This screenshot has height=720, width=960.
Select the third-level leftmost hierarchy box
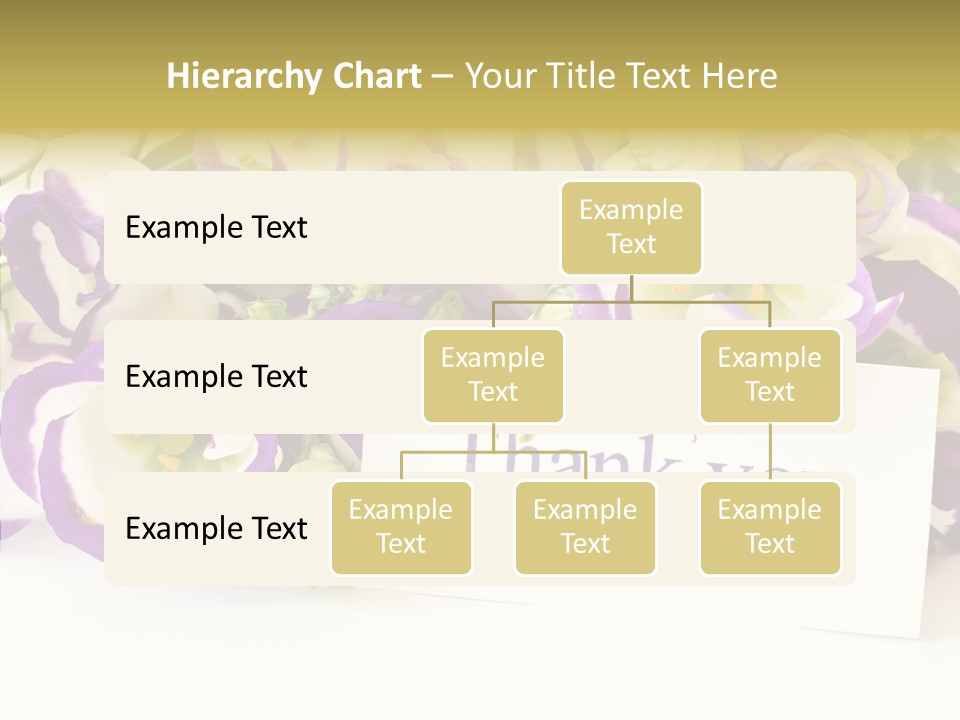(x=401, y=527)
